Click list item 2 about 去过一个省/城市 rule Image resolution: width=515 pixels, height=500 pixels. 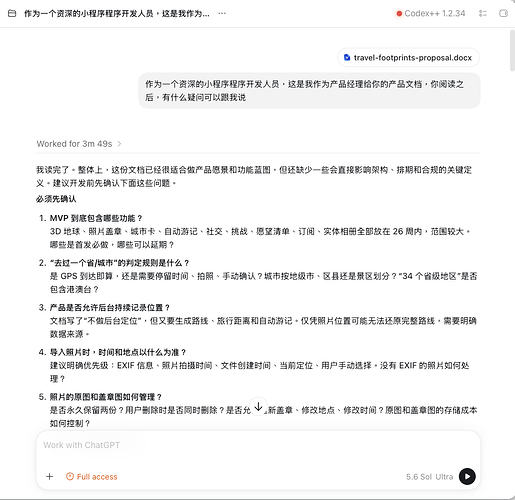click(x=119, y=263)
